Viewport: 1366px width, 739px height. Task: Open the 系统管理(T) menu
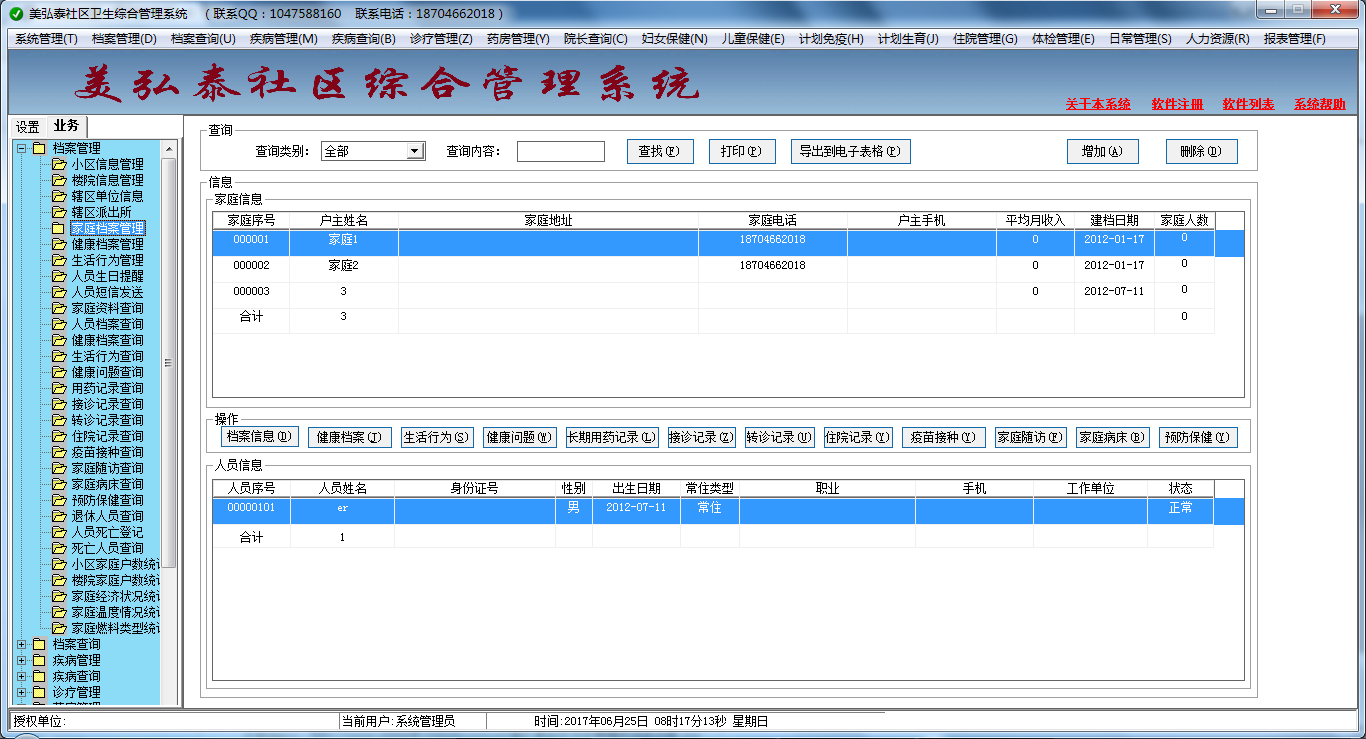[46, 39]
